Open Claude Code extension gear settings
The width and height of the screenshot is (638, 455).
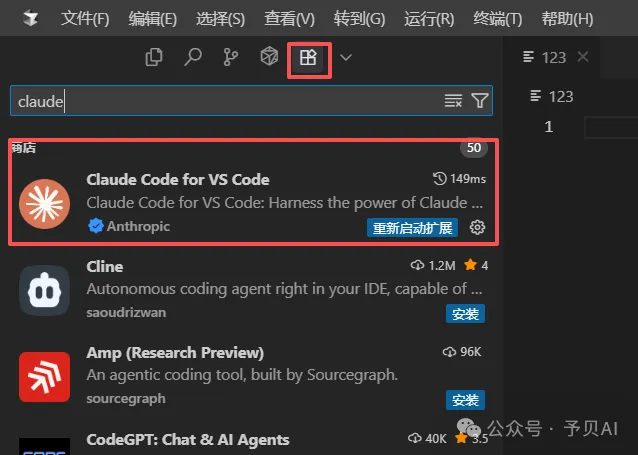pyautogui.click(x=477, y=228)
